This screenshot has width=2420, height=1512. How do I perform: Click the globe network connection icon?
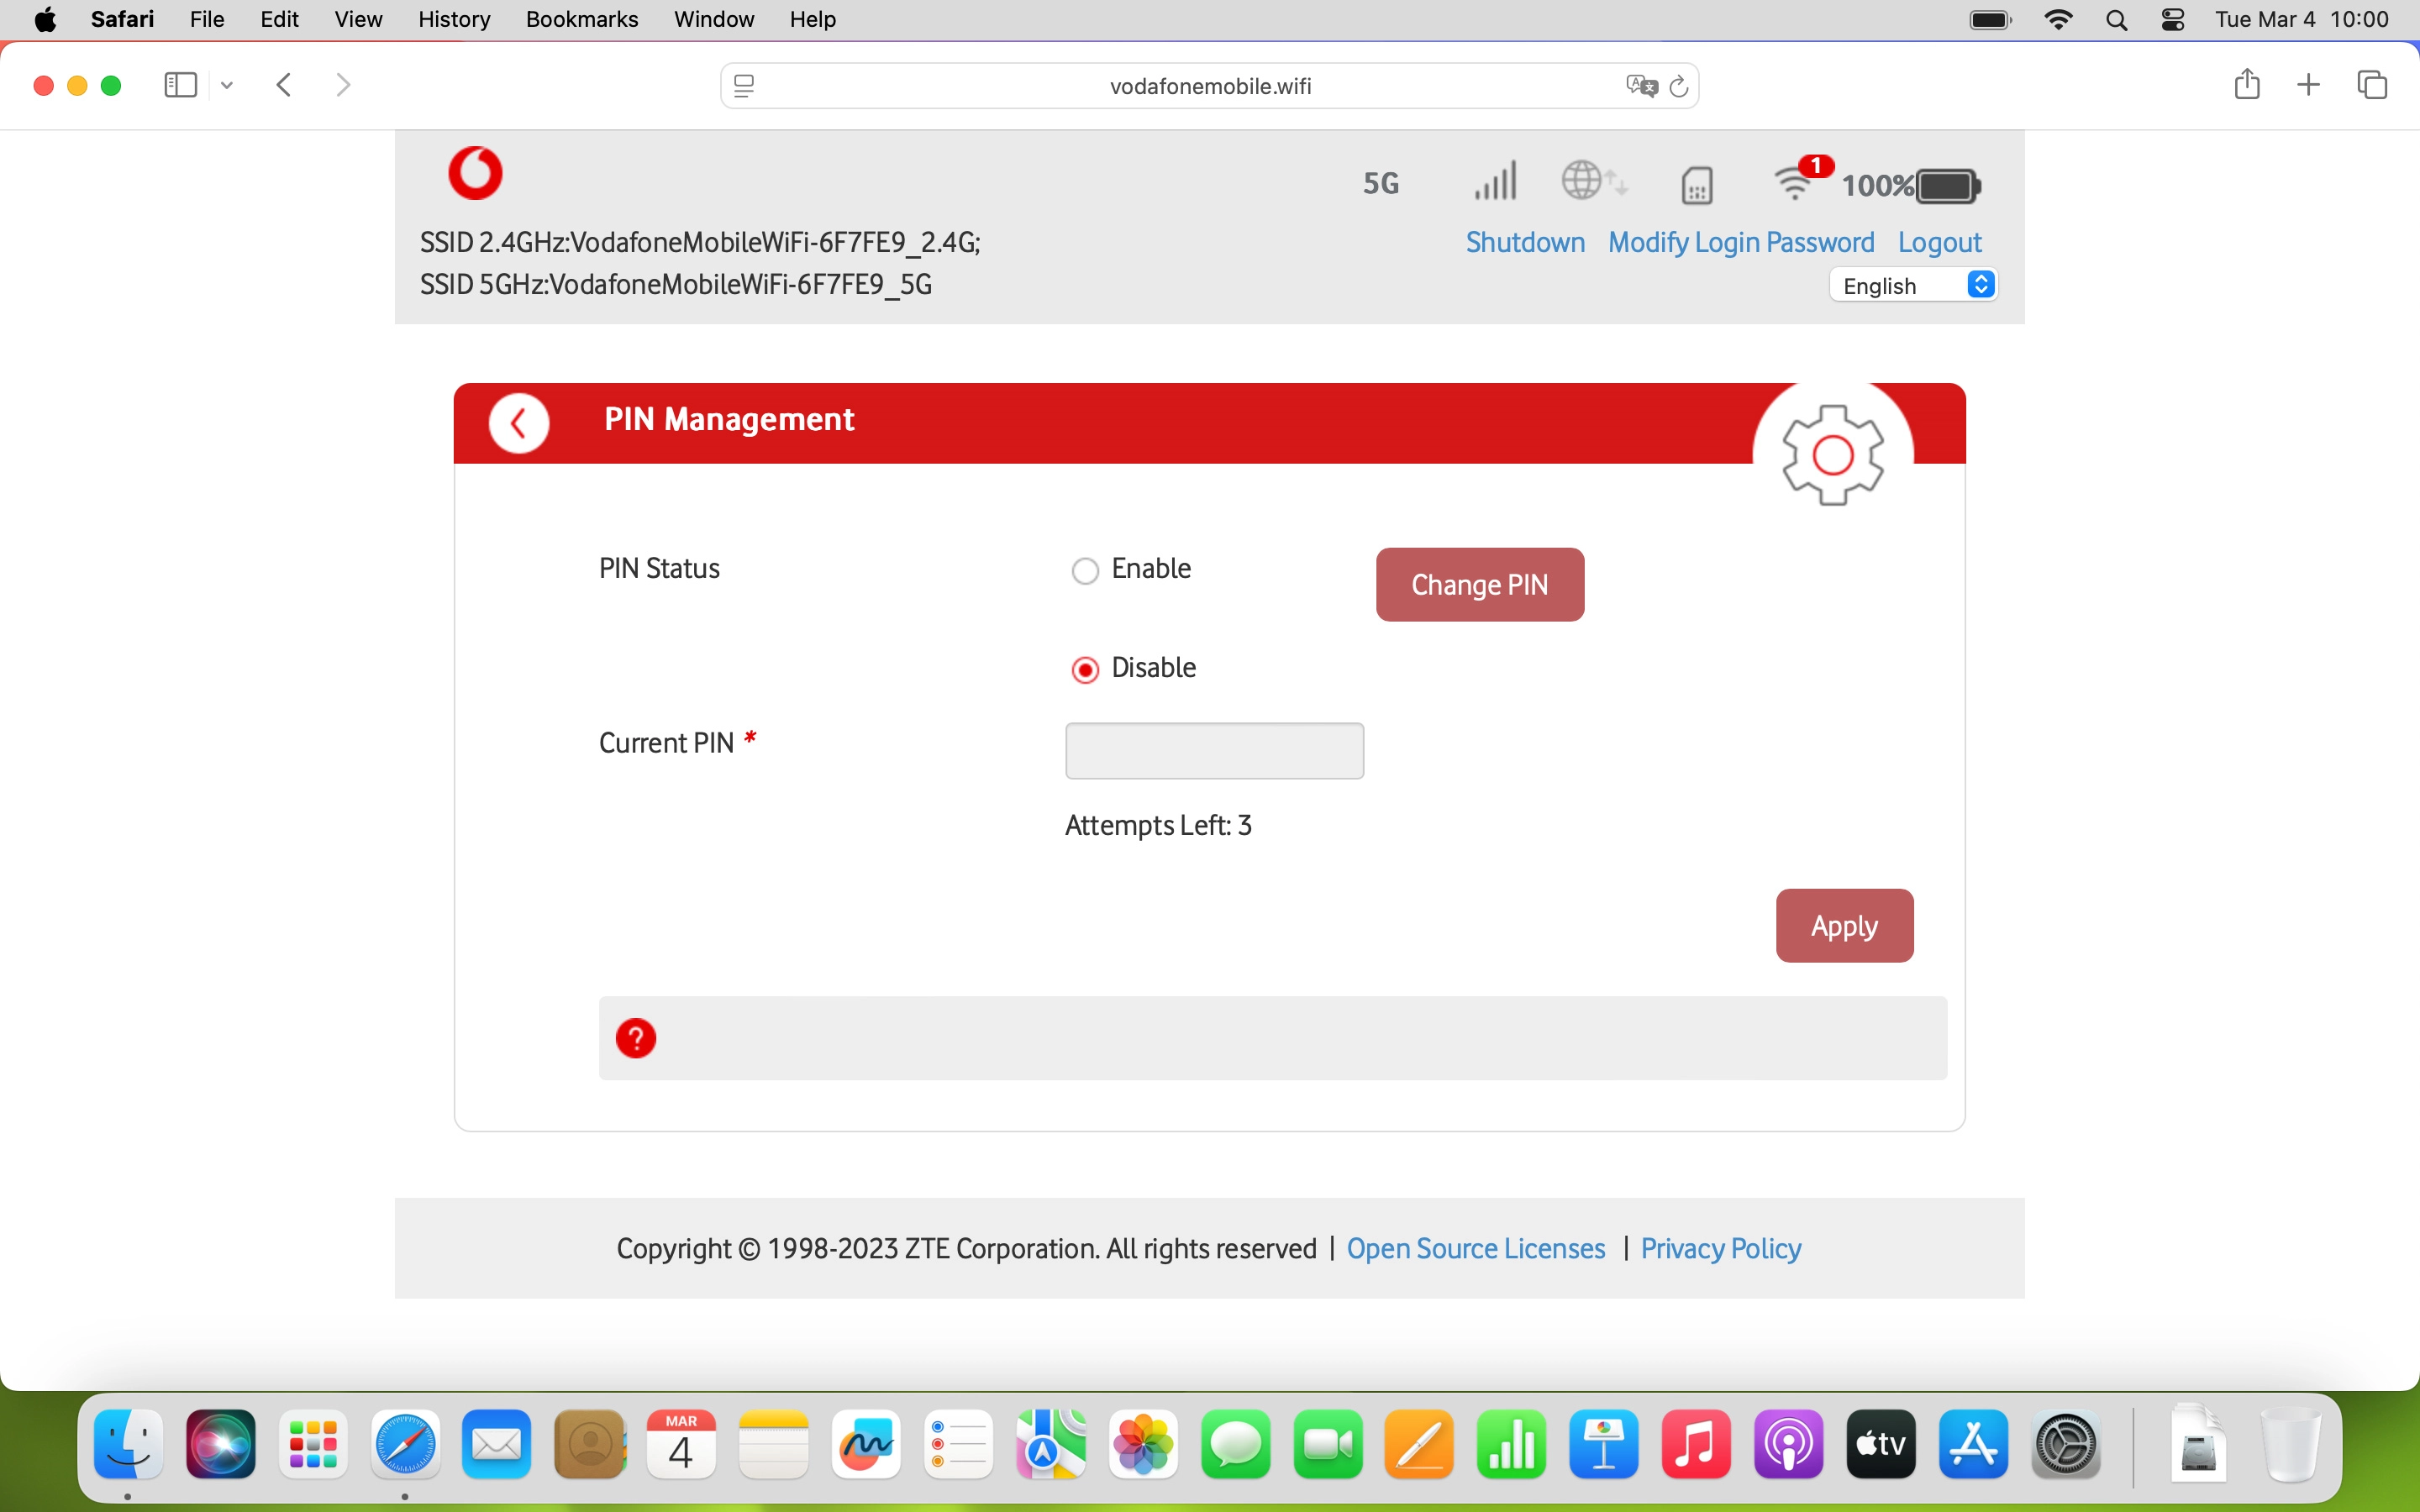1583,181
